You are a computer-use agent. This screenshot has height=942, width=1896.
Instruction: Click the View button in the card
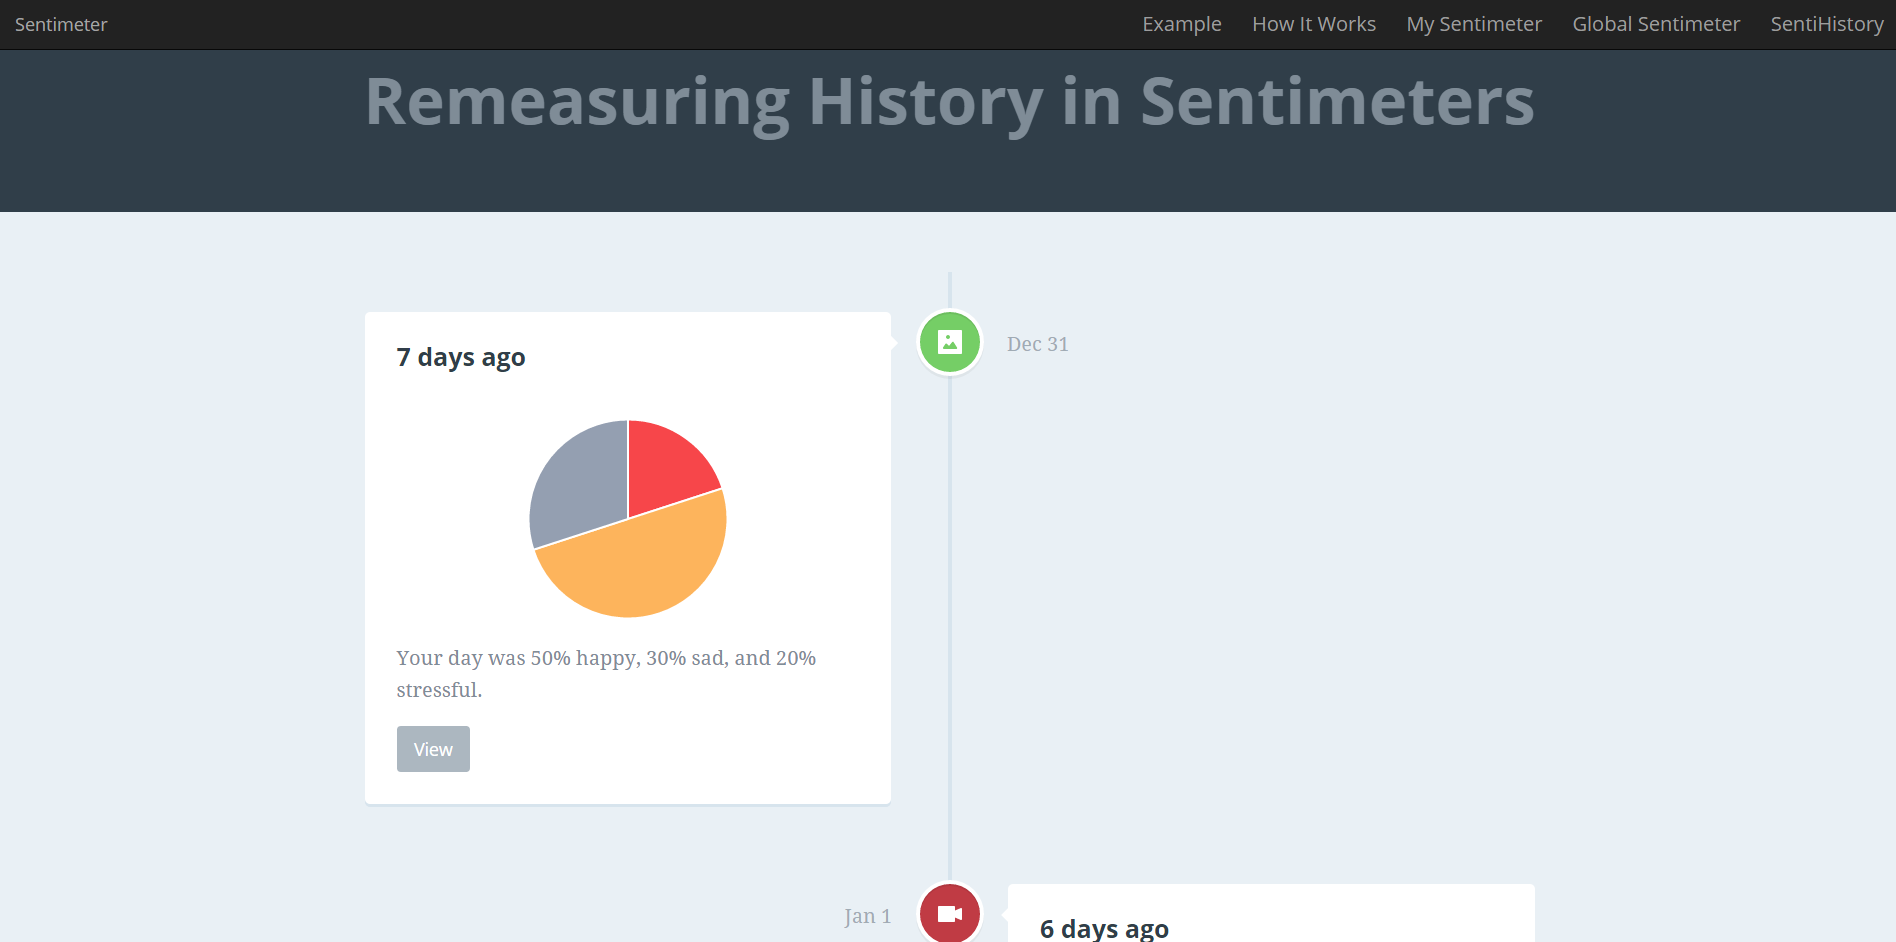(433, 749)
